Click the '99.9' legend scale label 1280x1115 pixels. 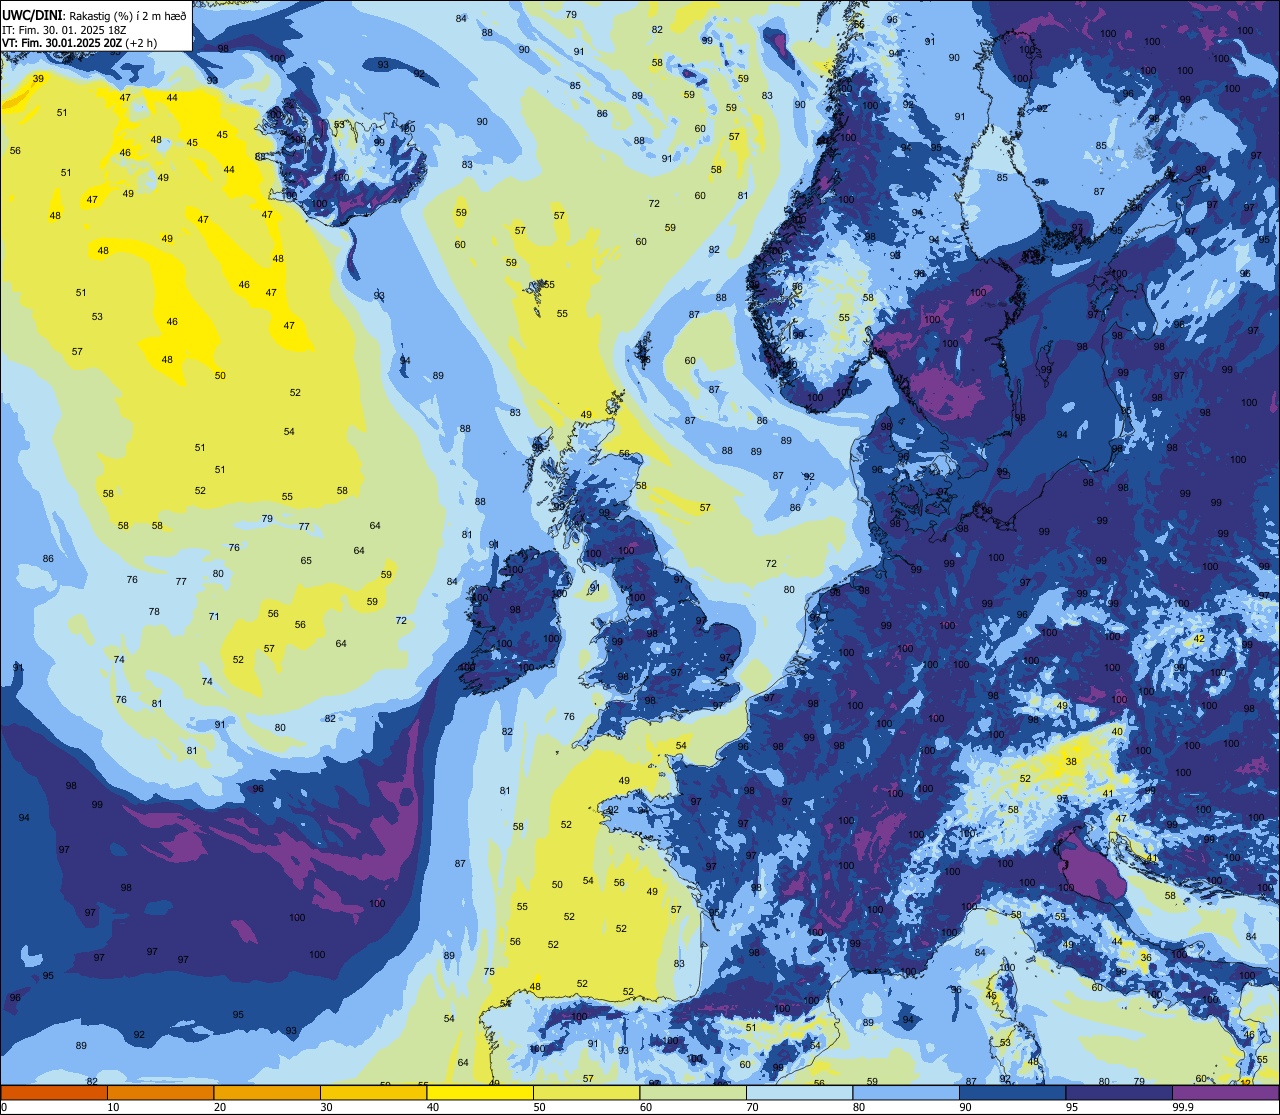click(1184, 1107)
